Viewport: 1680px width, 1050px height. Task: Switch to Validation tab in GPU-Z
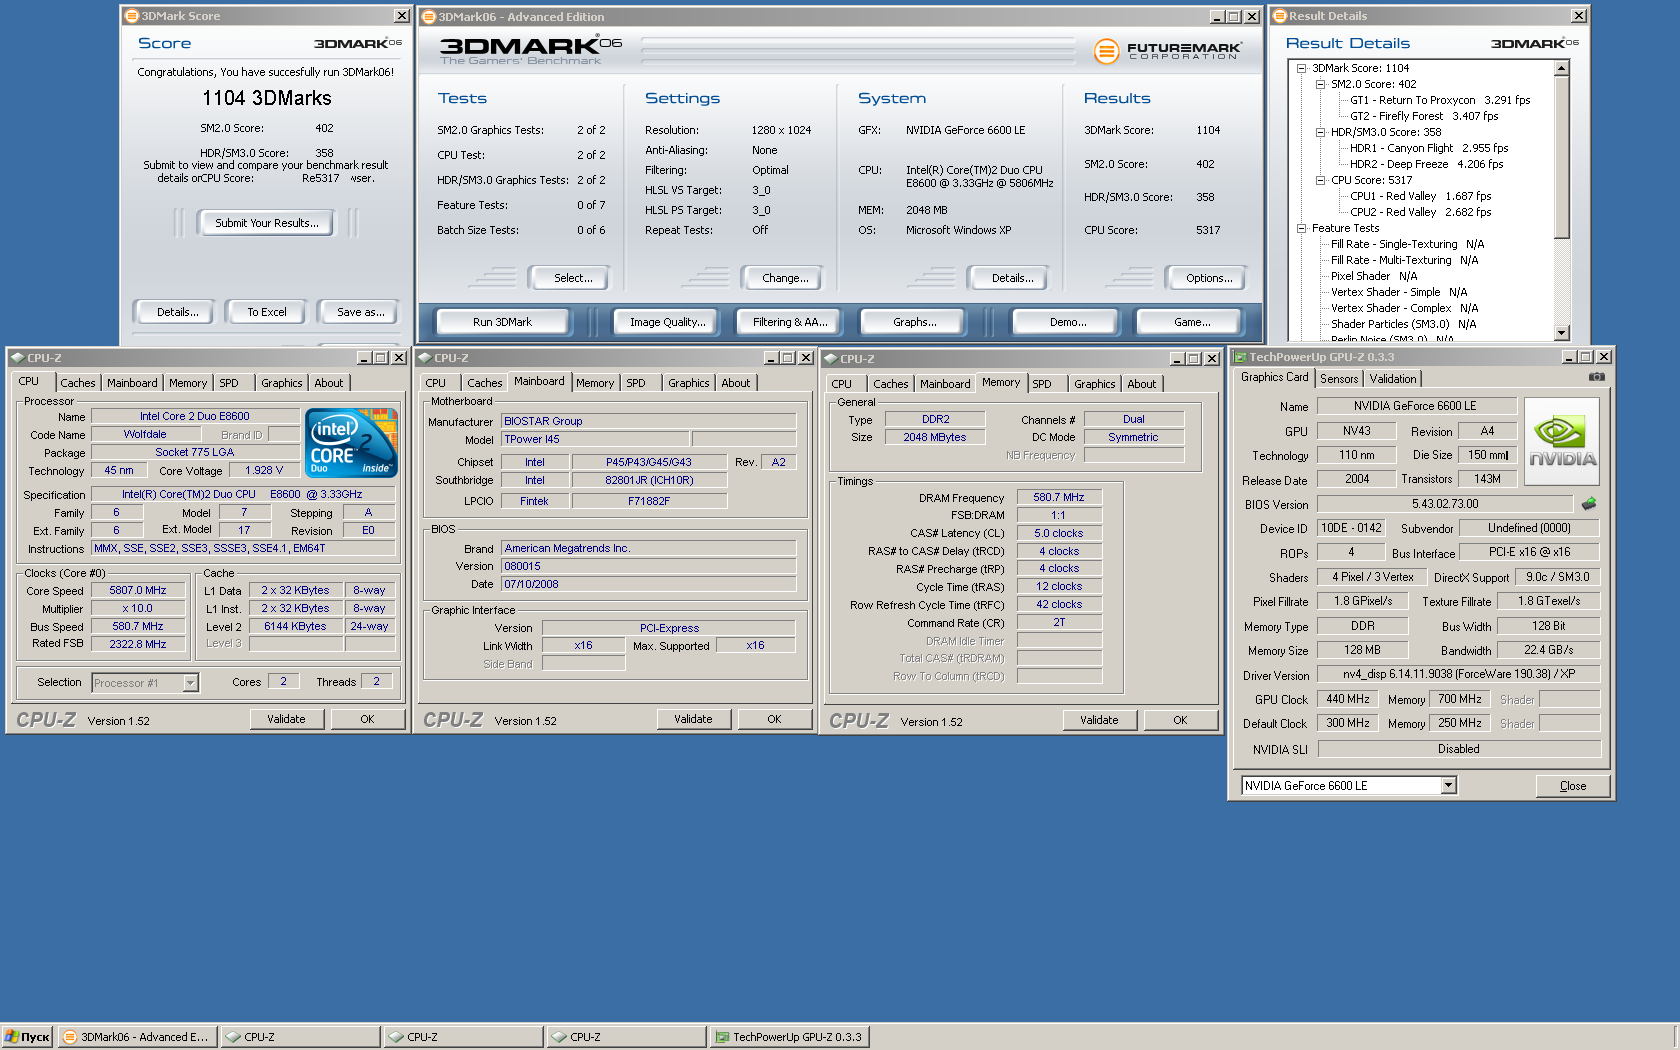point(1393,379)
